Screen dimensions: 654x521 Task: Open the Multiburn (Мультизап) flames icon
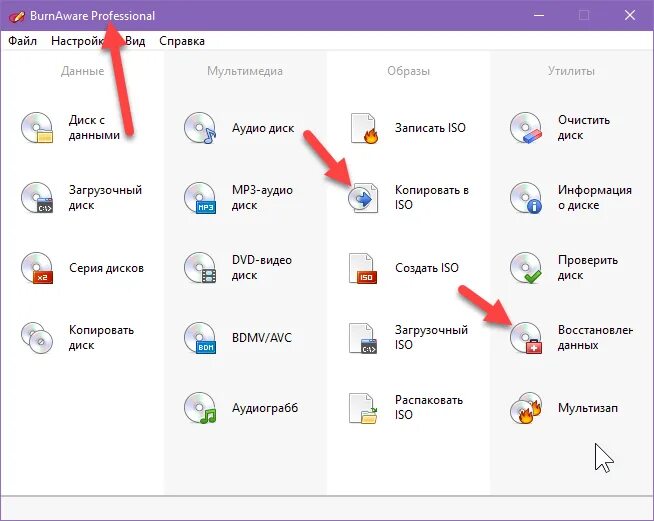click(526, 408)
